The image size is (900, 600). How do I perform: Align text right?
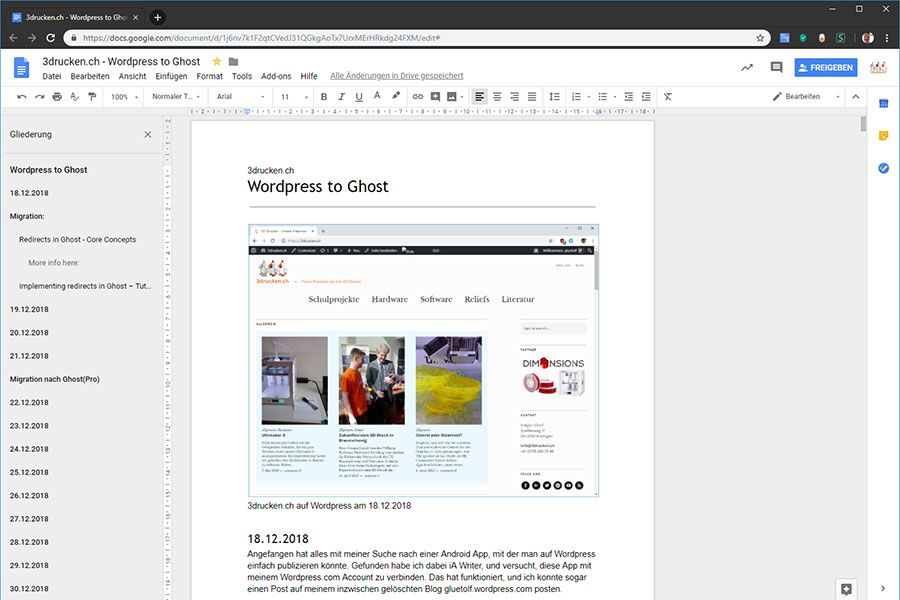coord(514,96)
